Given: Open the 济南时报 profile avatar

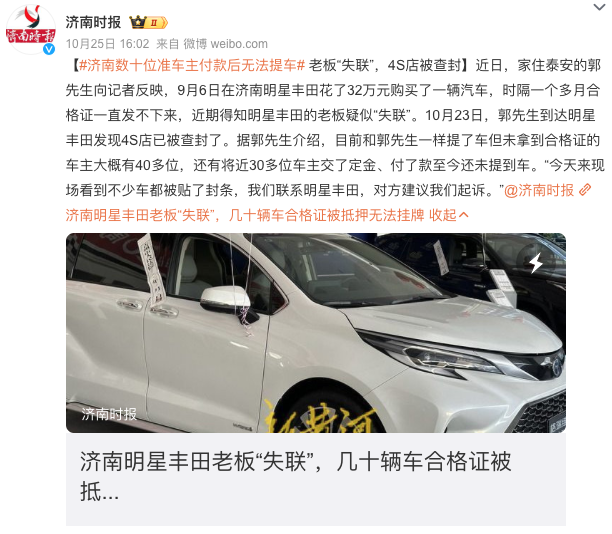Looking at the screenshot, I should (x=30, y=30).
